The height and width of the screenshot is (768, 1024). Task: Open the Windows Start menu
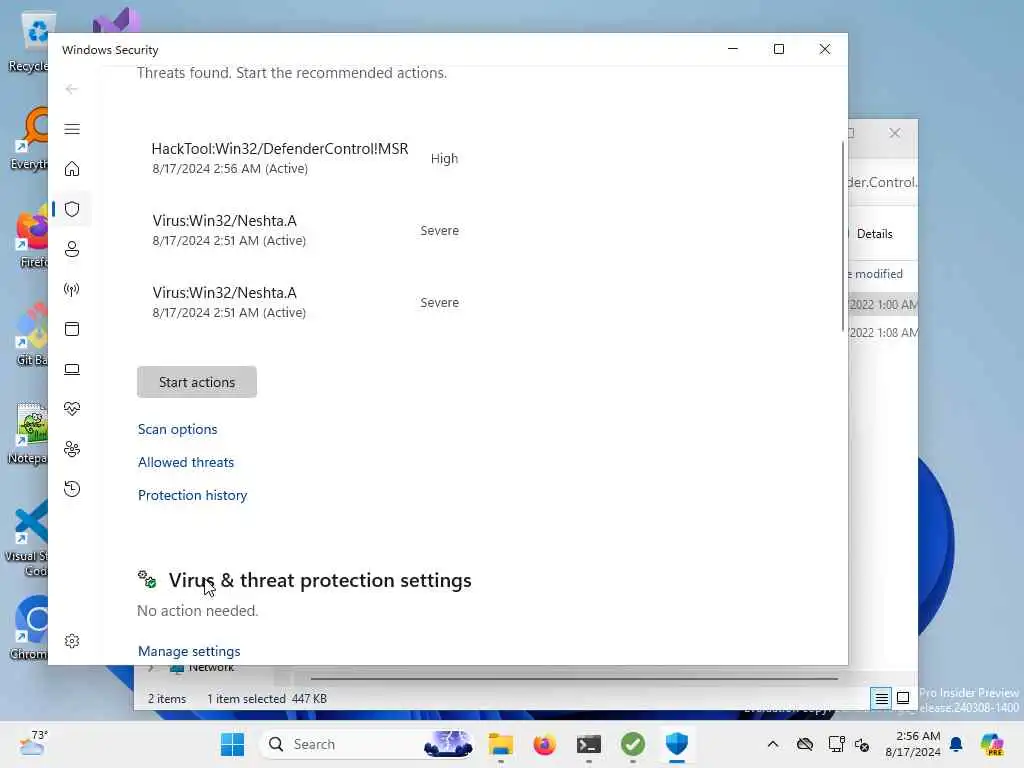[x=232, y=744]
